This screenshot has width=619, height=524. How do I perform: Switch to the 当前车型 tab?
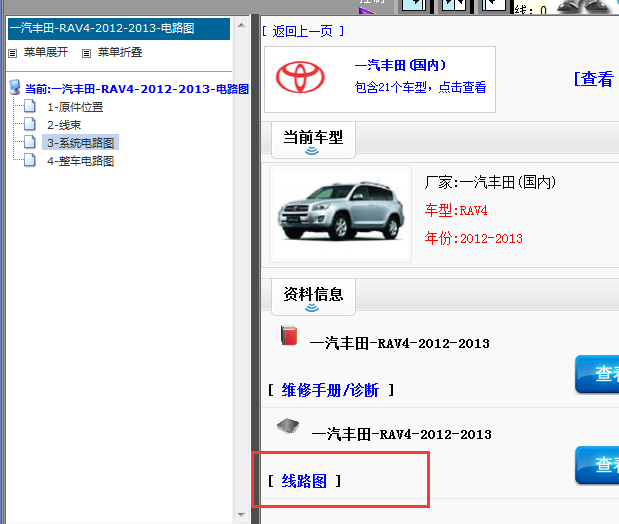coord(313,140)
